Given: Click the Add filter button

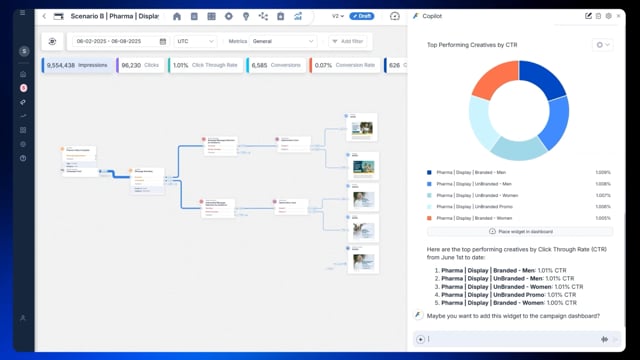Looking at the screenshot, I should pos(348,41).
